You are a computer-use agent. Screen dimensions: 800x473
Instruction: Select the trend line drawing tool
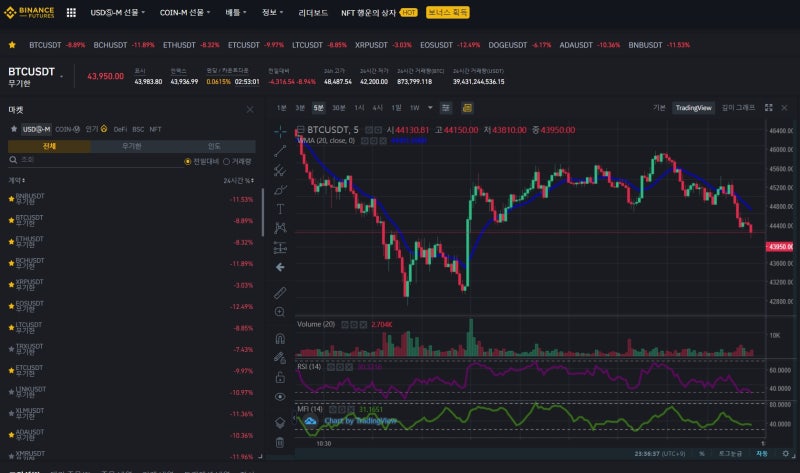pos(280,151)
